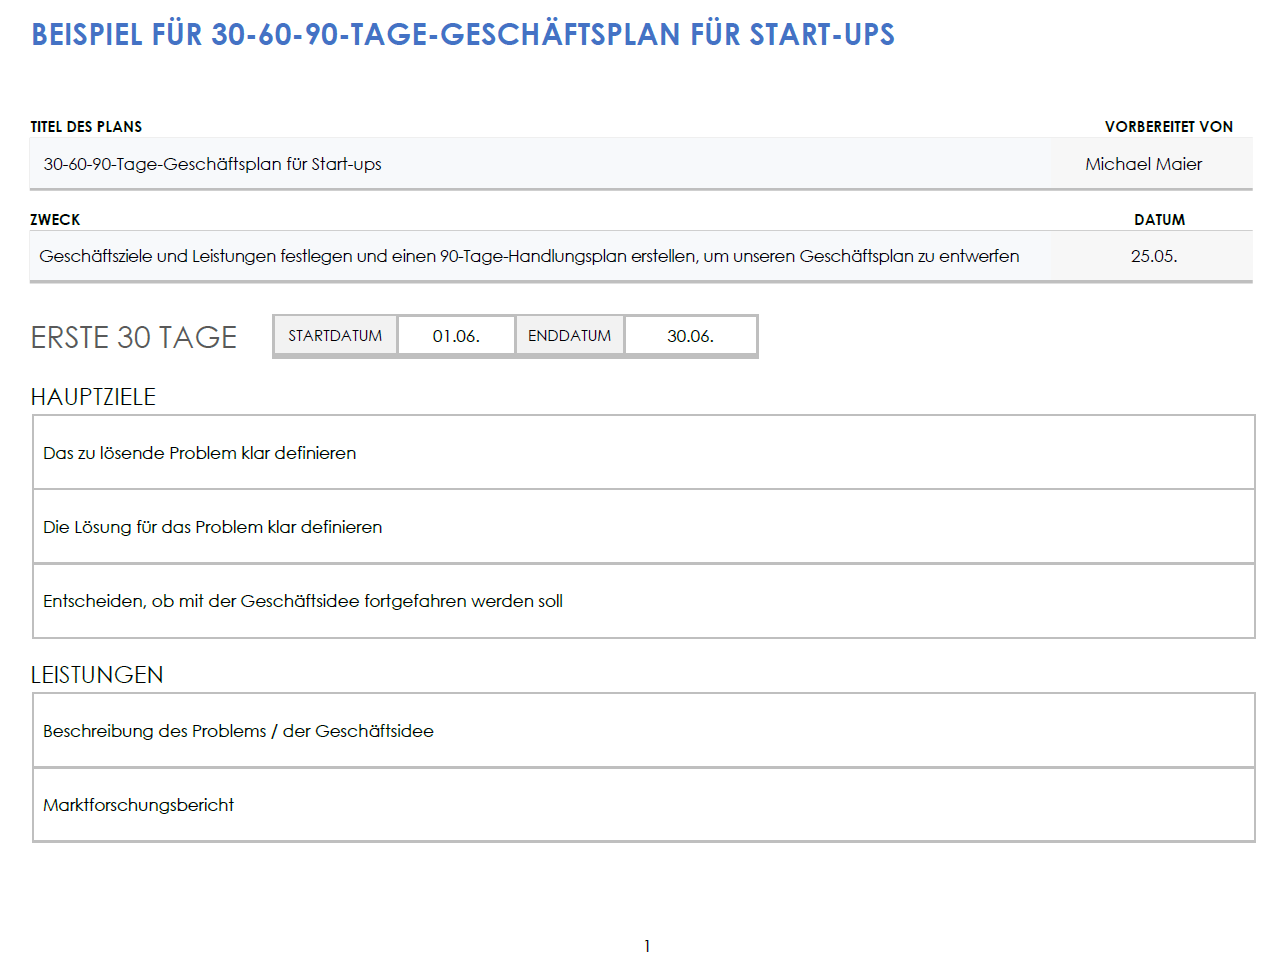Select the 'ENDDATUM' cell
Image resolution: width=1285 pixels, height=979 pixels.
click(x=570, y=336)
